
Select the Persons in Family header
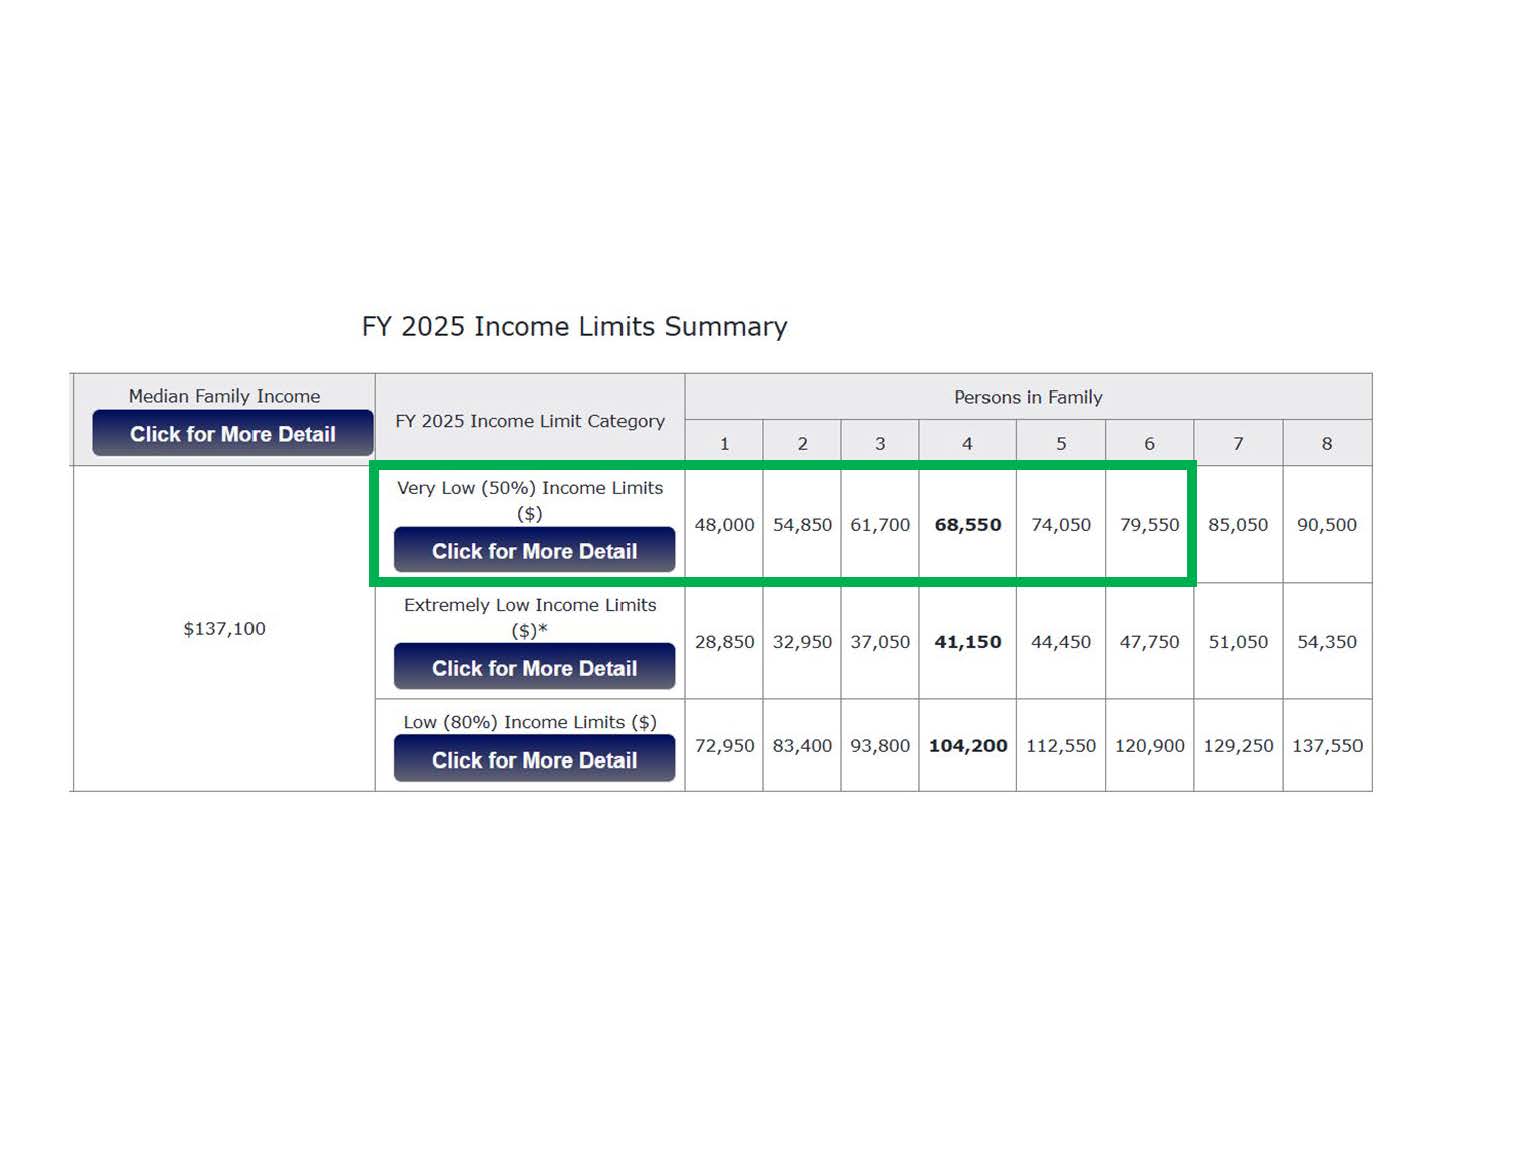tap(1027, 397)
